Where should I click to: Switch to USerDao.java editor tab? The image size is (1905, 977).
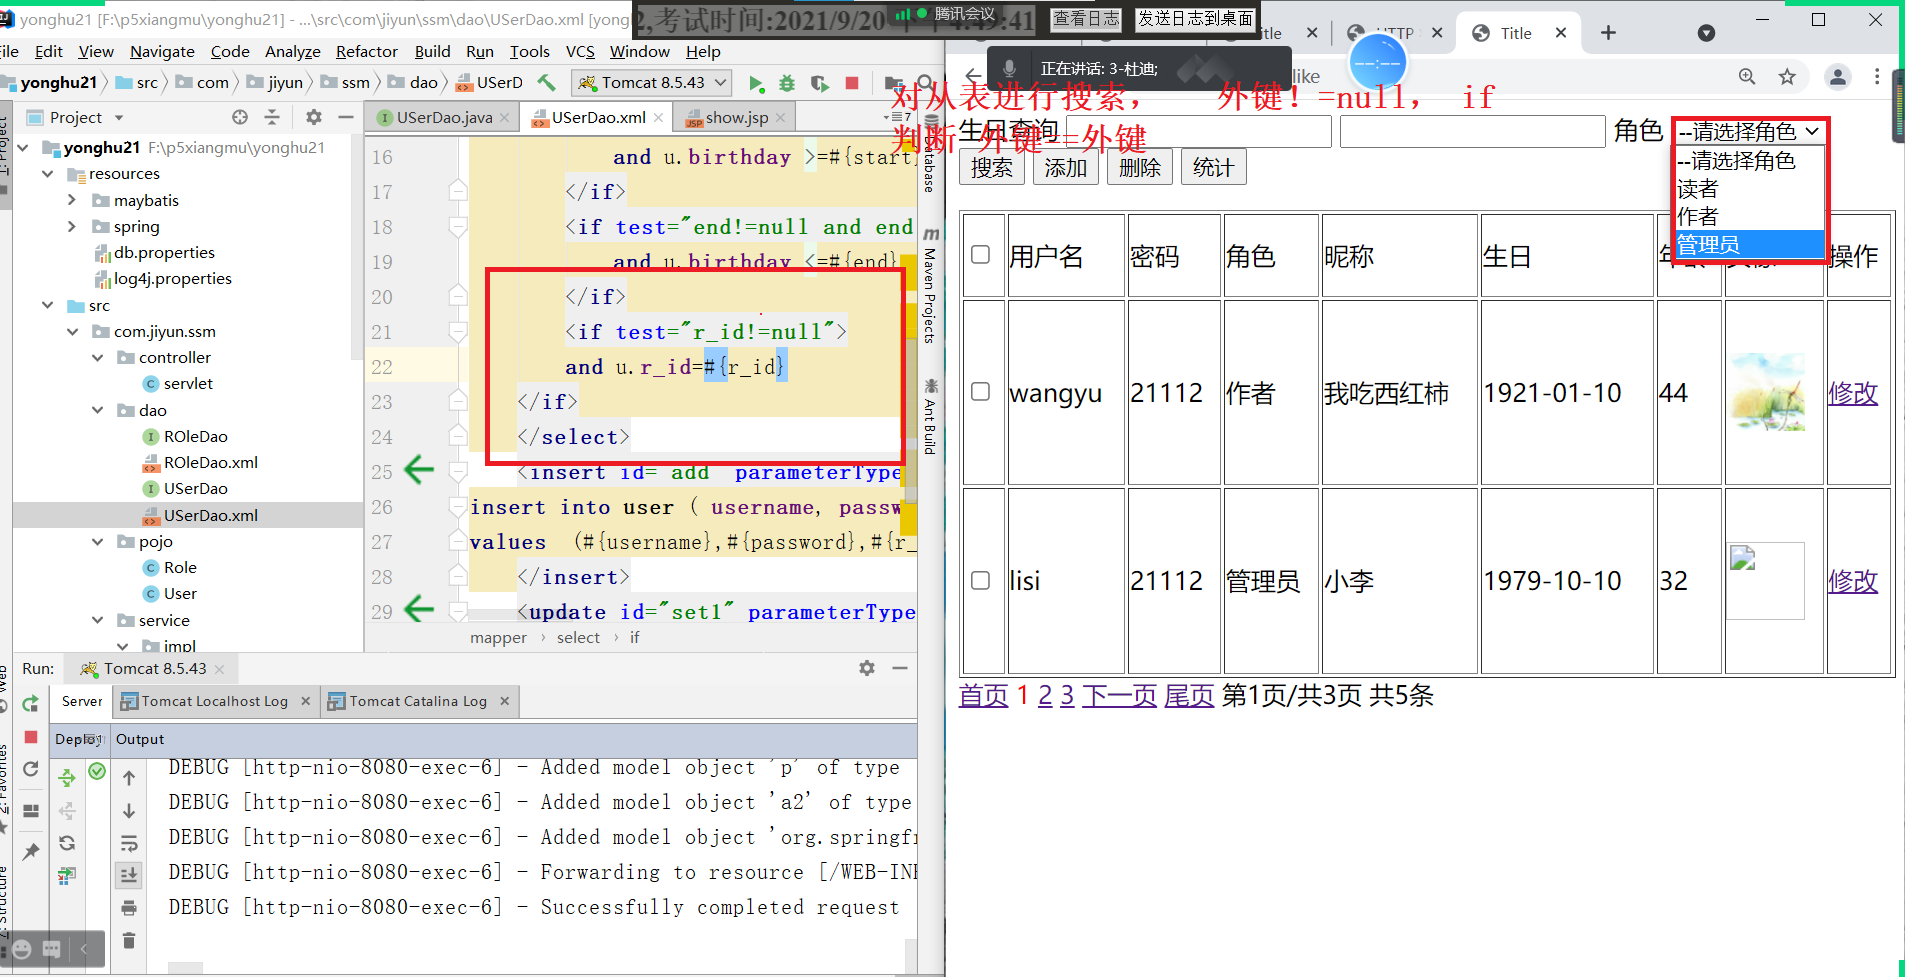click(444, 118)
